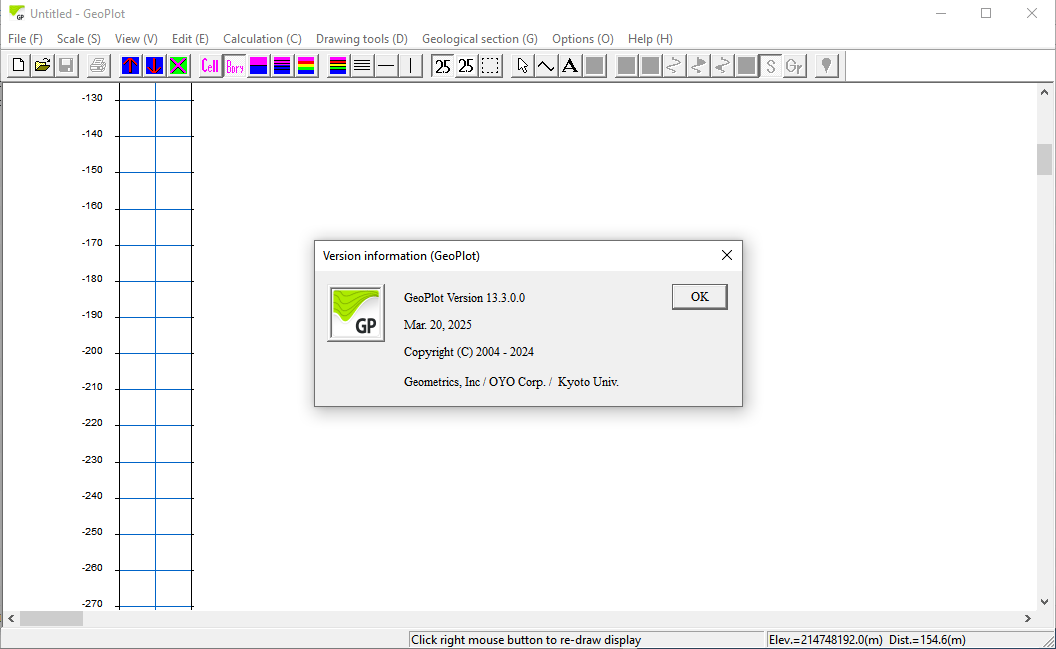This screenshot has height=649, width=1056.
Task: Click the map pin marker icon
Action: [x=826, y=66]
